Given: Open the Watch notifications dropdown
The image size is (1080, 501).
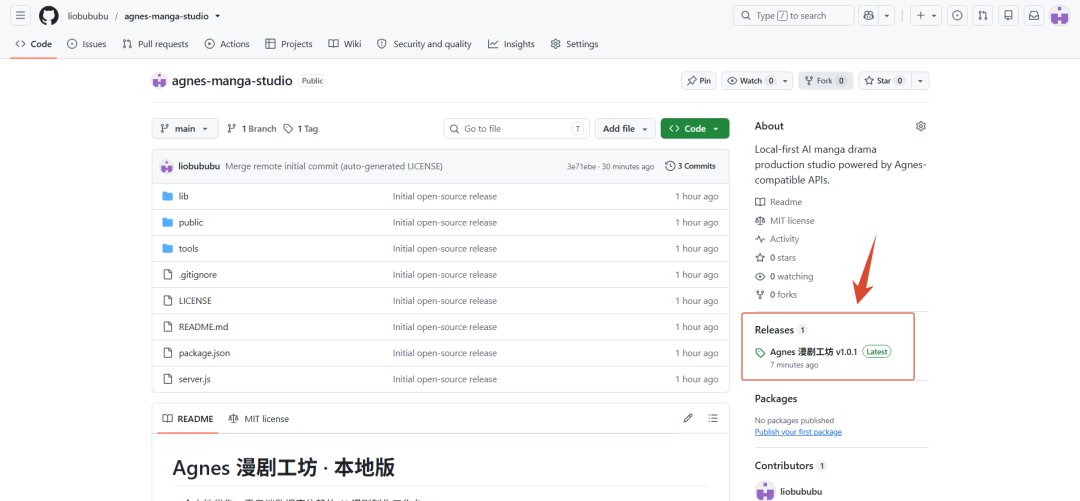Looking at the screenshot, I should (756, 81).
